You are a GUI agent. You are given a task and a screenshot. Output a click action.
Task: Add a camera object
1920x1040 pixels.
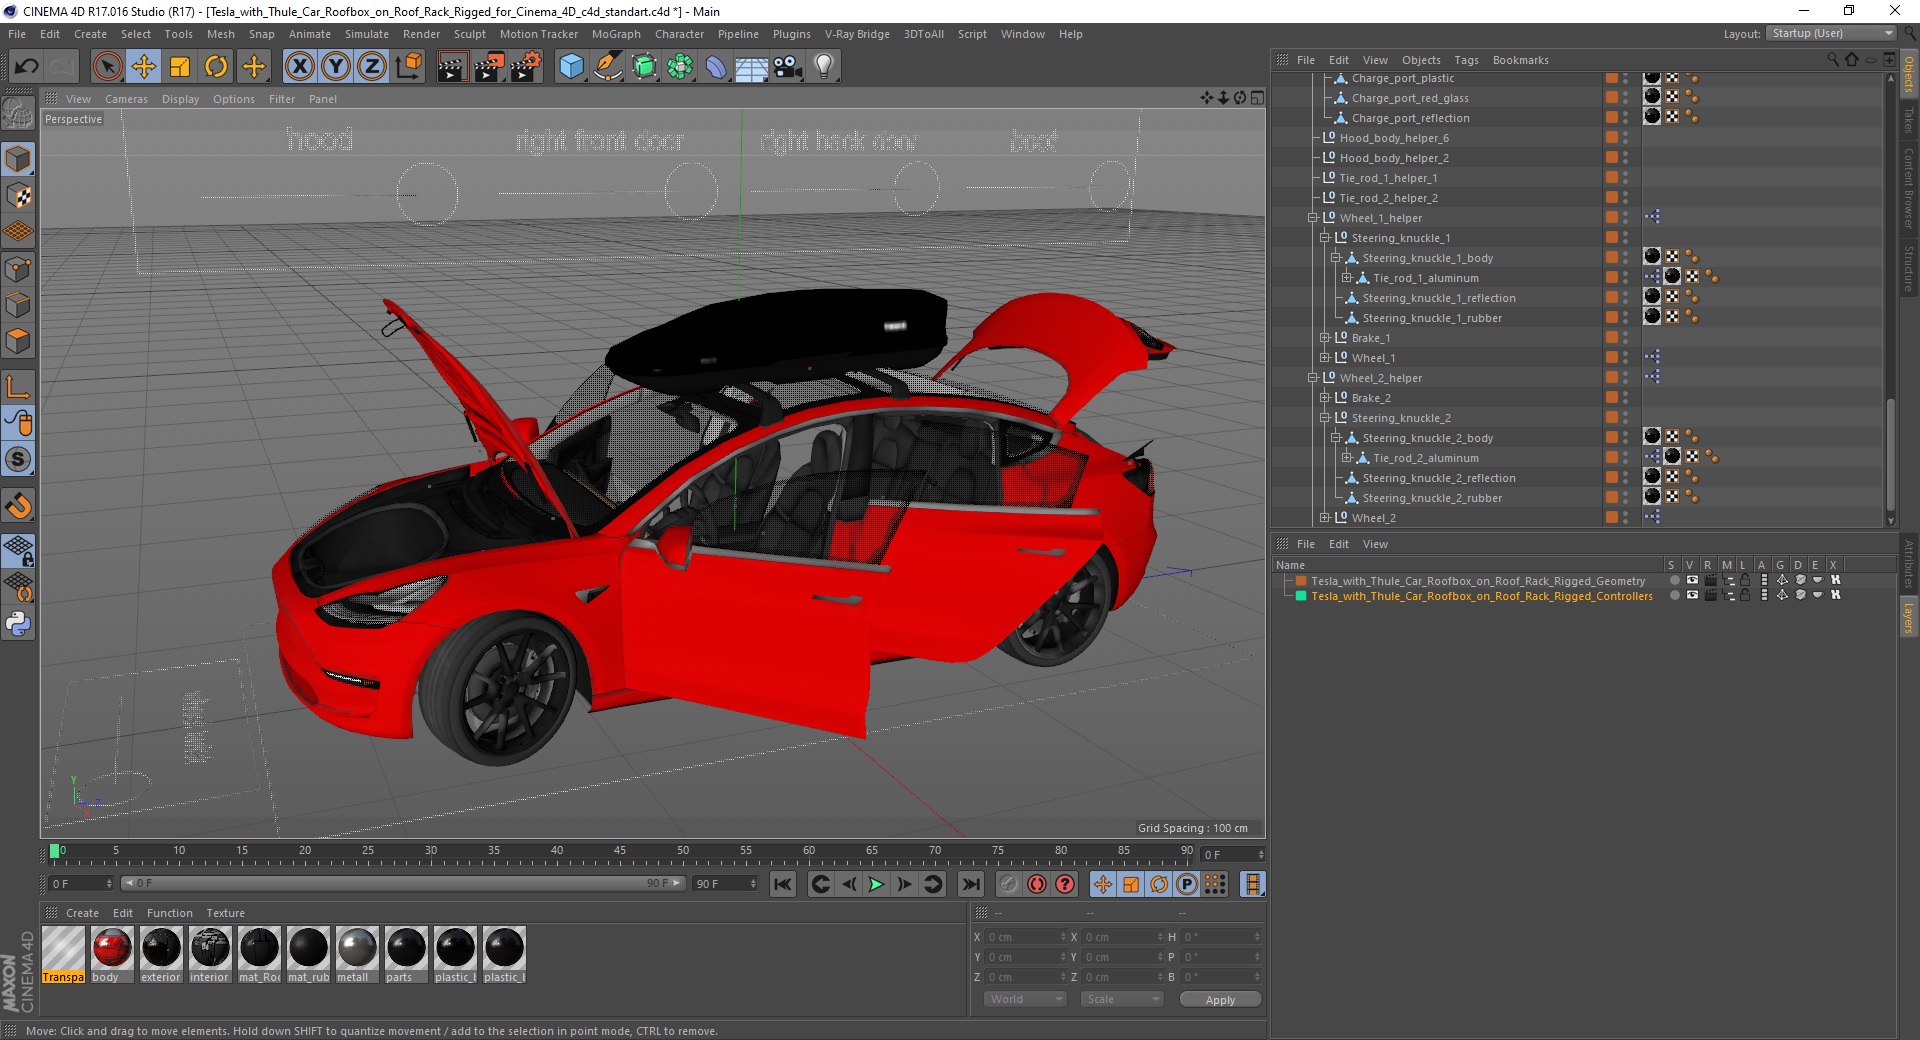(x=788, y=67)
